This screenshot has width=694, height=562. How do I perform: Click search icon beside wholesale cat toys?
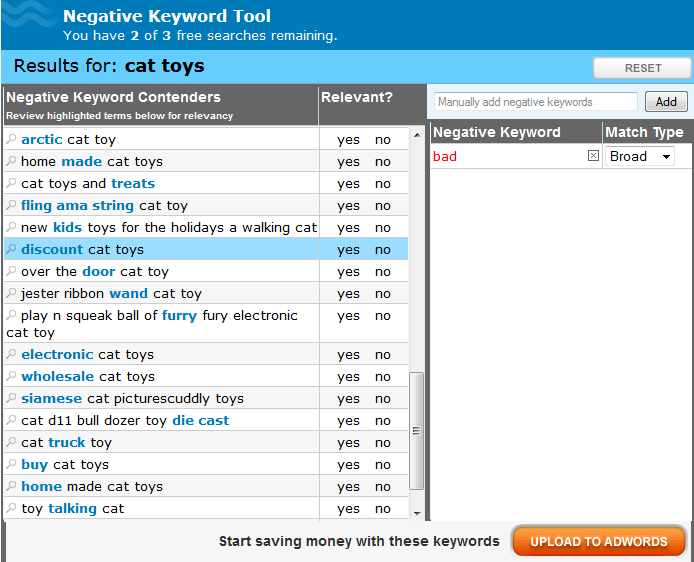[x=12, y=377]
